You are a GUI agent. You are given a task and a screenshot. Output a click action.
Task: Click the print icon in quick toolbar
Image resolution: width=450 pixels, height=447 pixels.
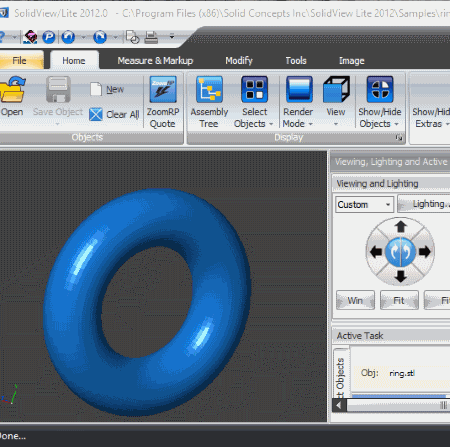[x=151, y=37]
